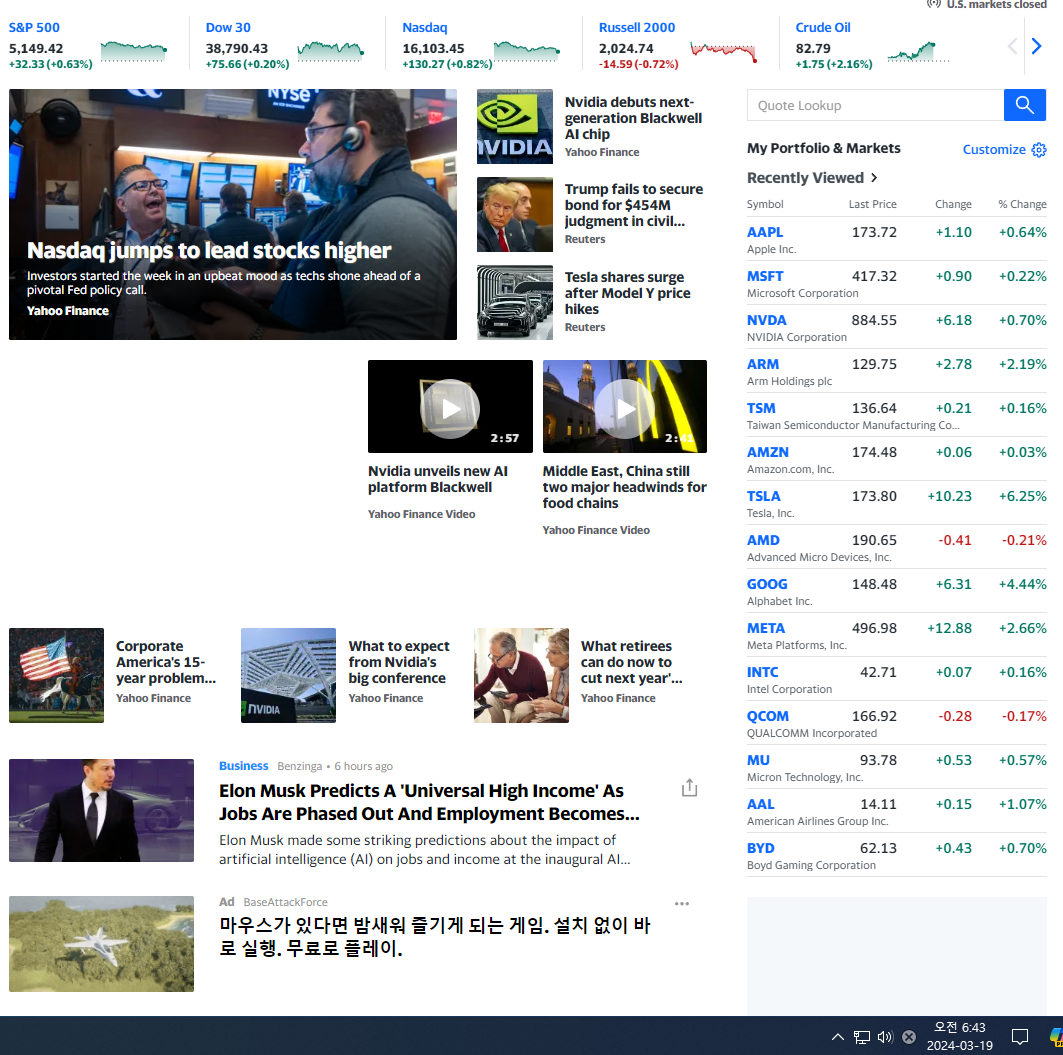Screen dimensions: 1063x1055
Task: Click the Symbol column header
Action: tap(765, 204)
